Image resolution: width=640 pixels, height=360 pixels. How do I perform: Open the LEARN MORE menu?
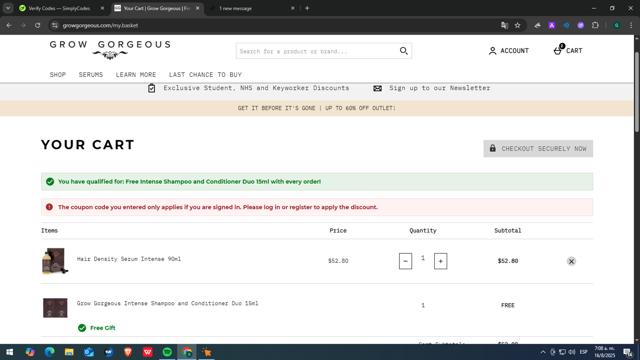coord(136,75)
